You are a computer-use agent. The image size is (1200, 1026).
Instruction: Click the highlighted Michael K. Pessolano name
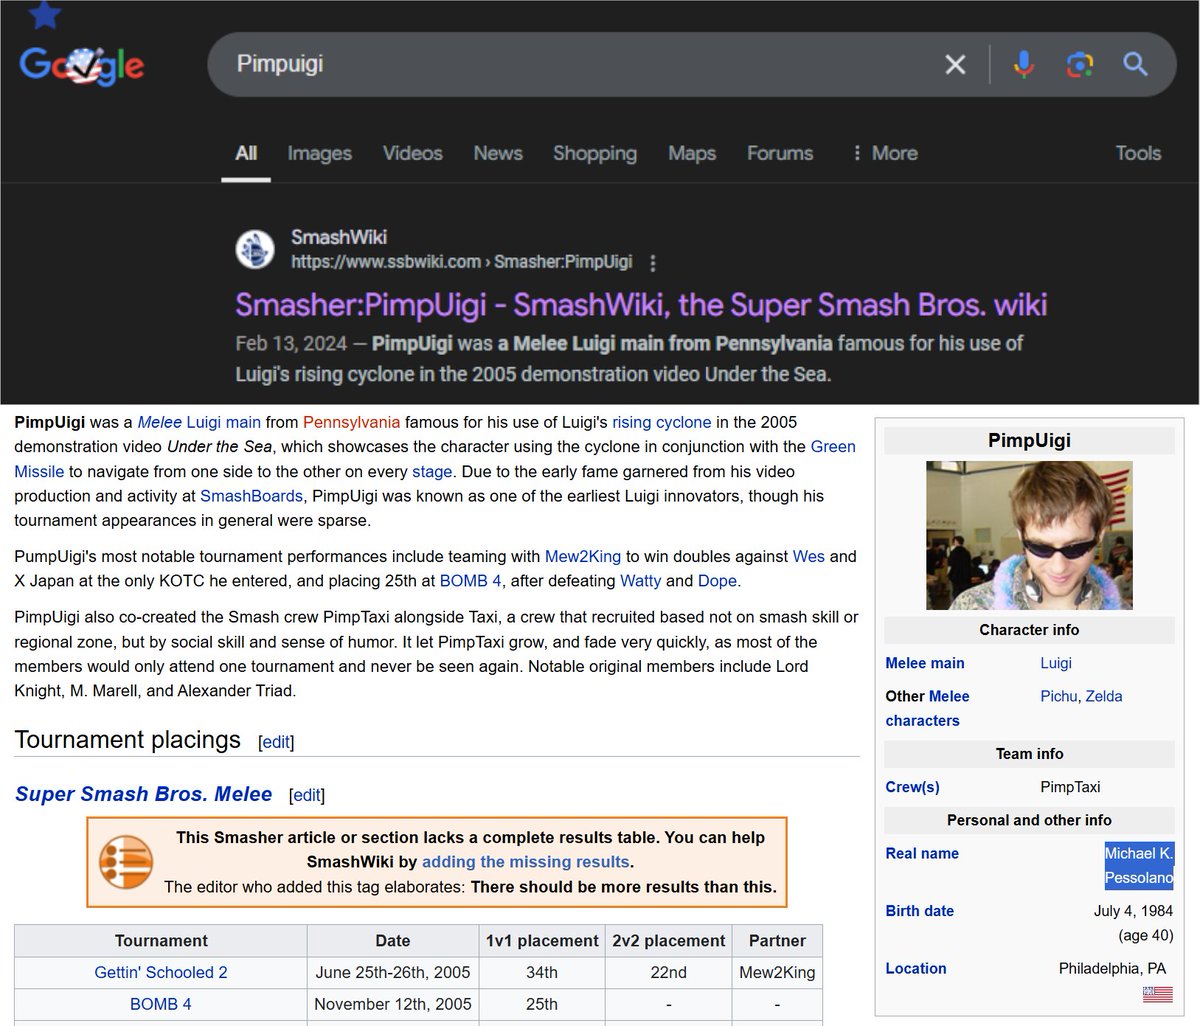[1139, 865]
